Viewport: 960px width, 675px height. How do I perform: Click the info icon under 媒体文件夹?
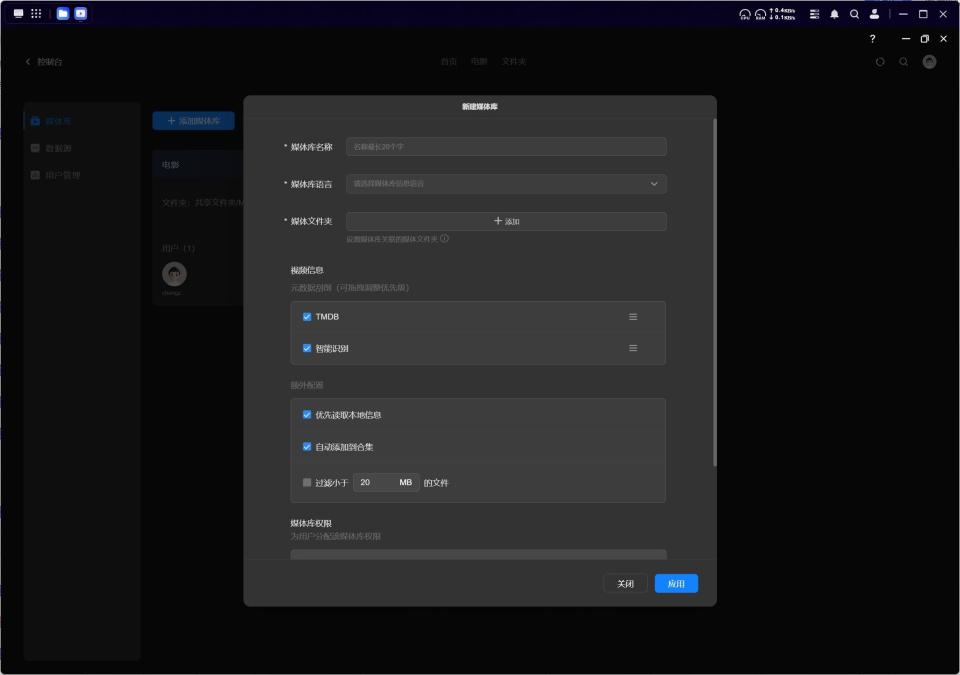pyautogui.click(x=444, y=238)
